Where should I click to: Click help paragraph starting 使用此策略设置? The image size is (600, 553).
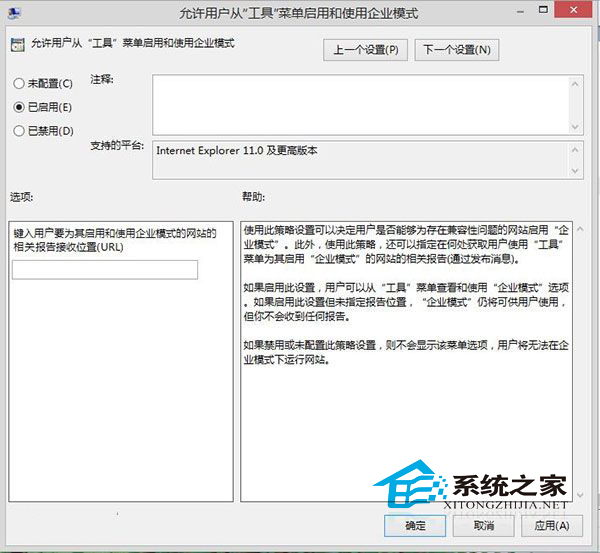406,245
